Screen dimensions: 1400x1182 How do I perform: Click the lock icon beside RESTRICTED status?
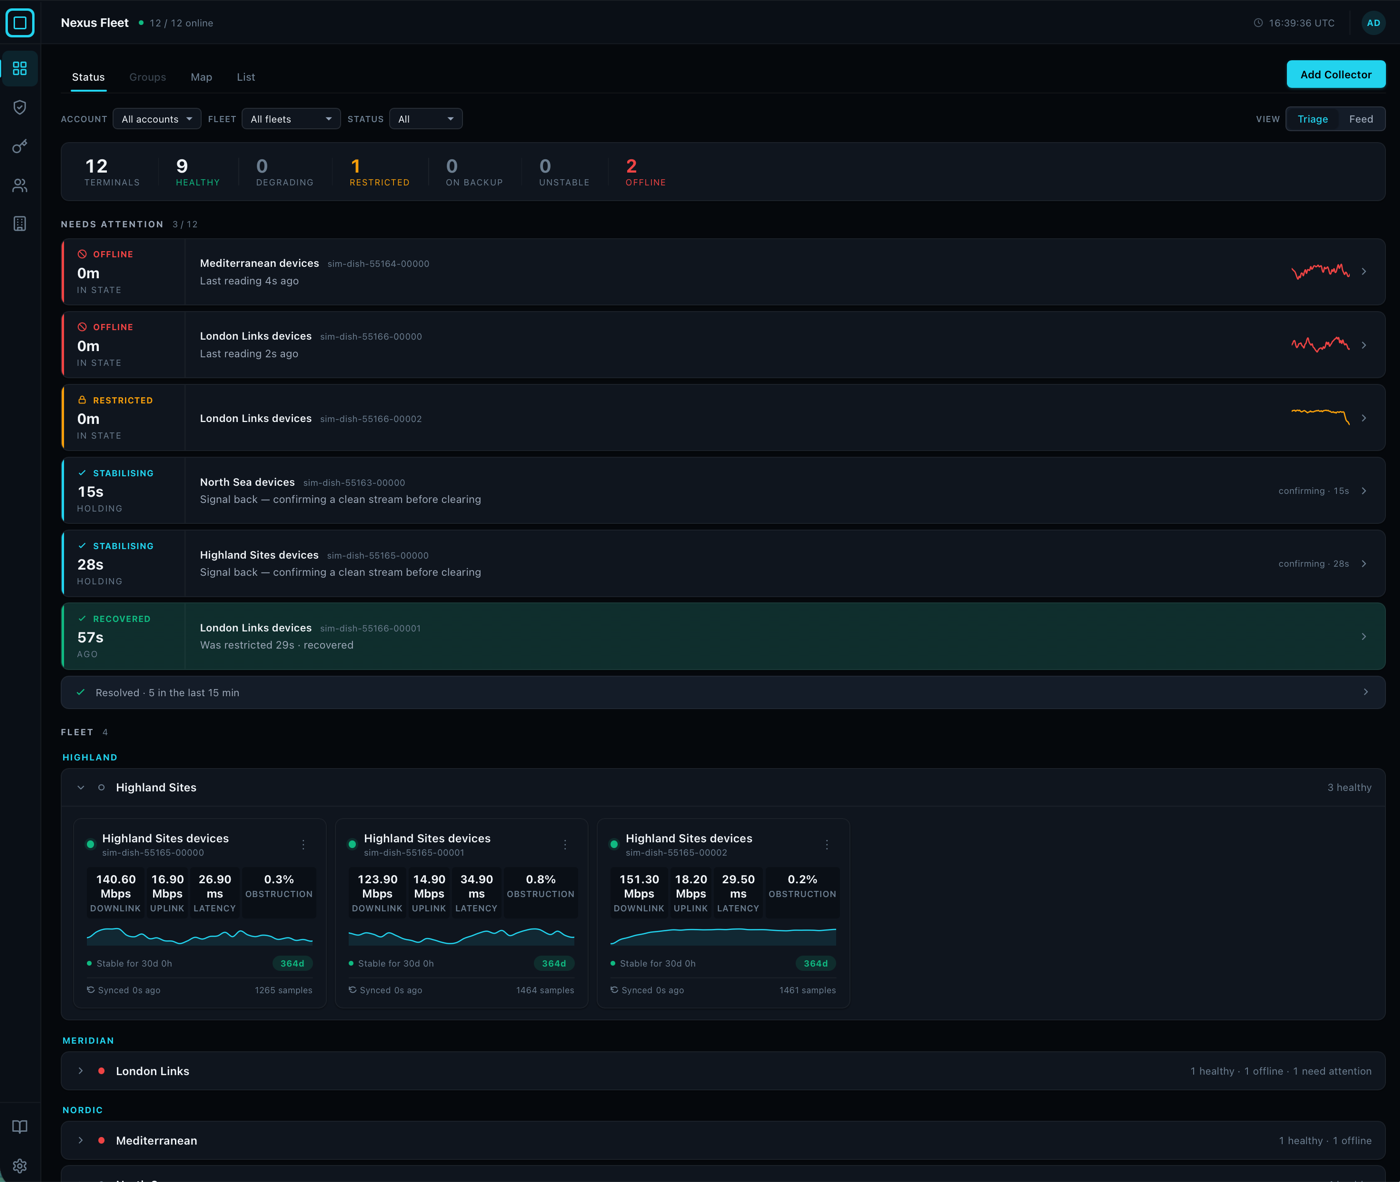[82, 400]
